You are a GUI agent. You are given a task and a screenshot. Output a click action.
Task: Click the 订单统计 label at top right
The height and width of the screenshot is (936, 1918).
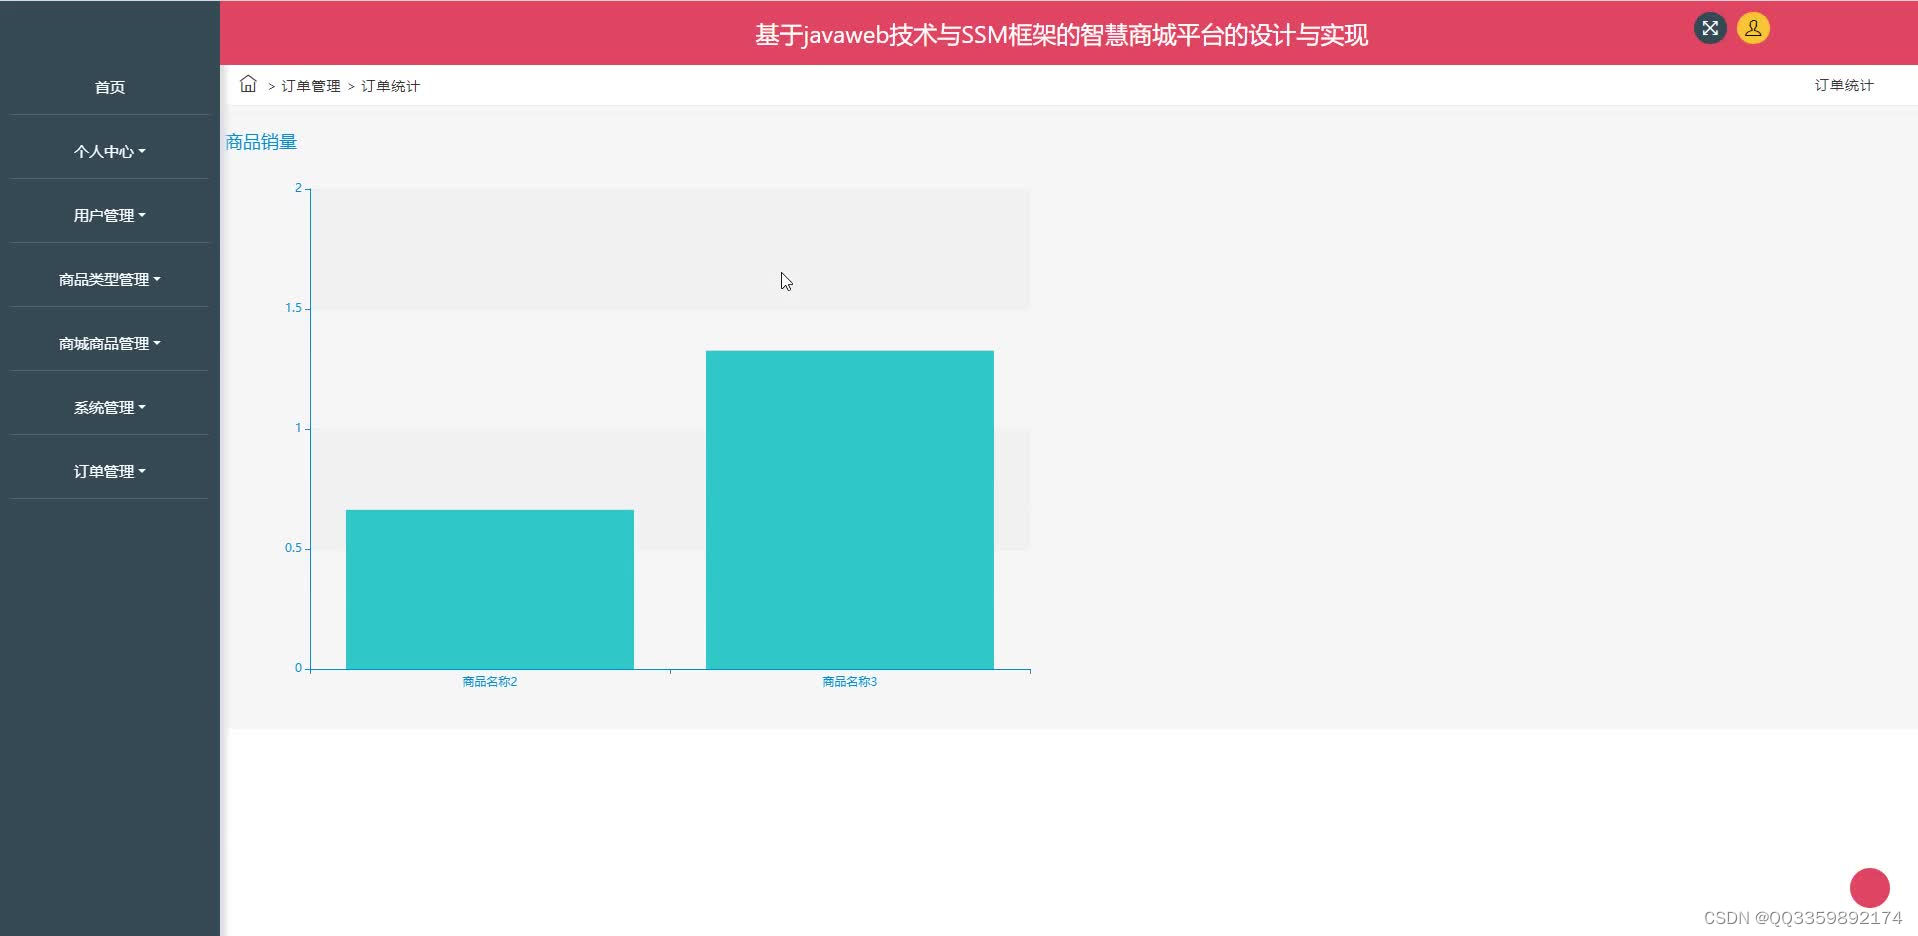(1844, 85)
